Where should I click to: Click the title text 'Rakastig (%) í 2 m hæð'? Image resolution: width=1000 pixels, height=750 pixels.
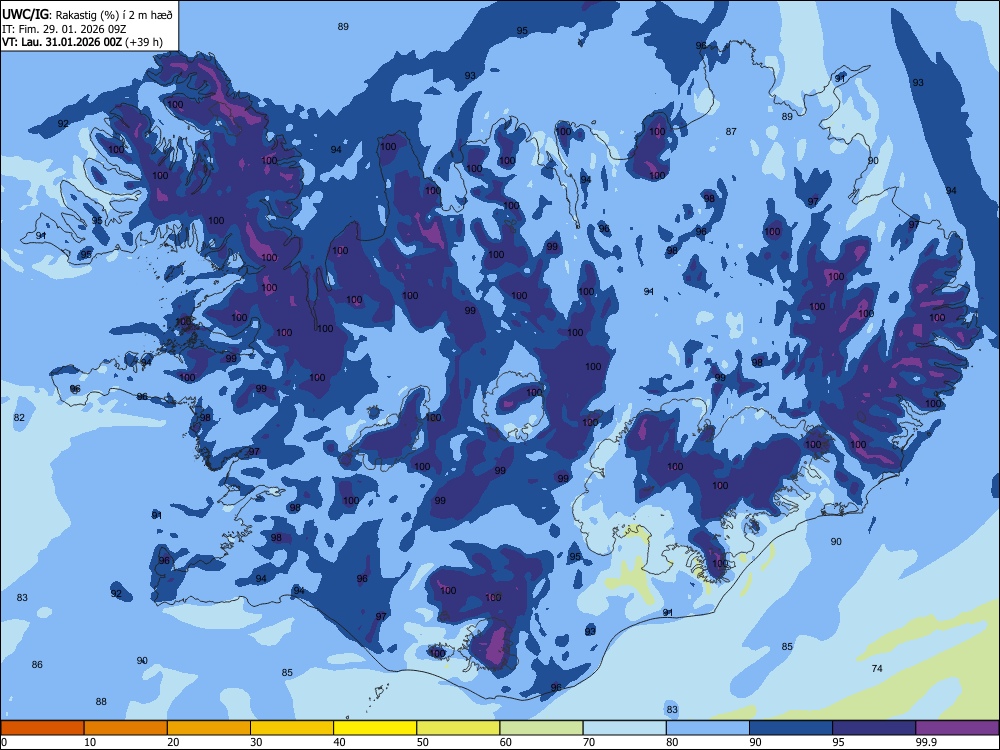(x=114, y=15)
